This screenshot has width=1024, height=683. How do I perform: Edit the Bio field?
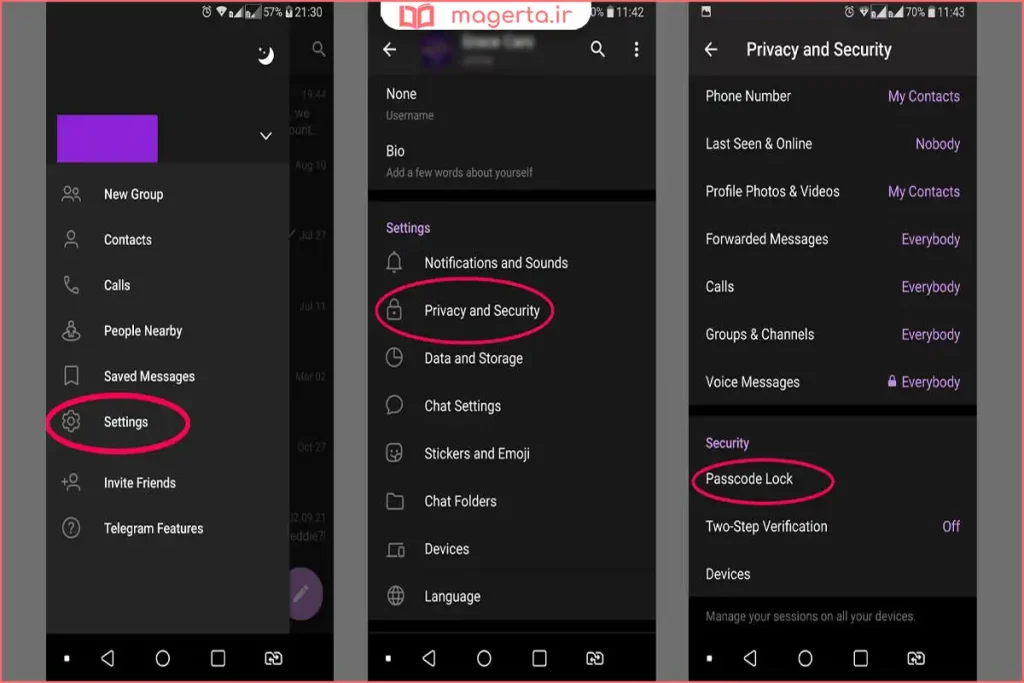tap(458, 160)
